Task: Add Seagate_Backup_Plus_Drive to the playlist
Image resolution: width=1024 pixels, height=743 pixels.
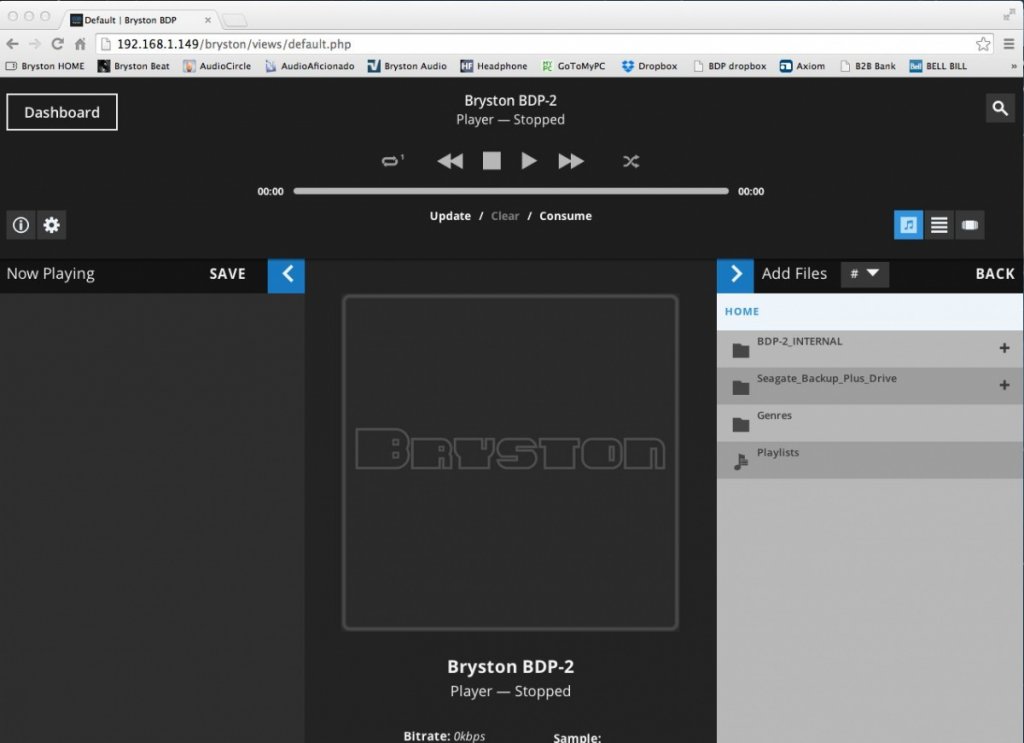Action: tap(1004, 385)
